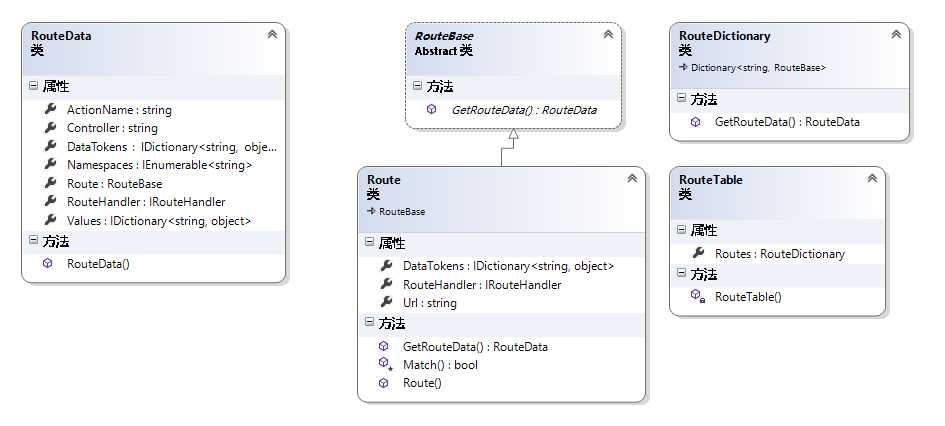
Task: Click the GetRouteData method icon in RouteBase
Action: 432,110
